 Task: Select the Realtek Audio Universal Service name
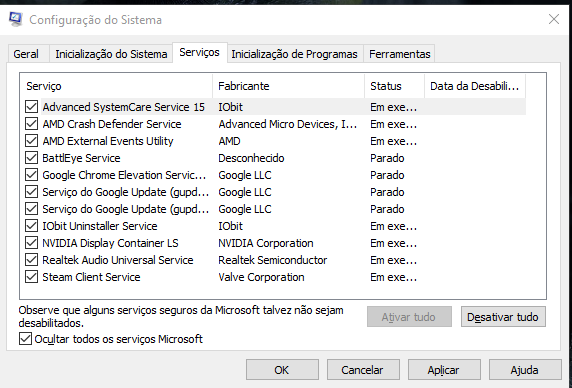tap(117, 260)
